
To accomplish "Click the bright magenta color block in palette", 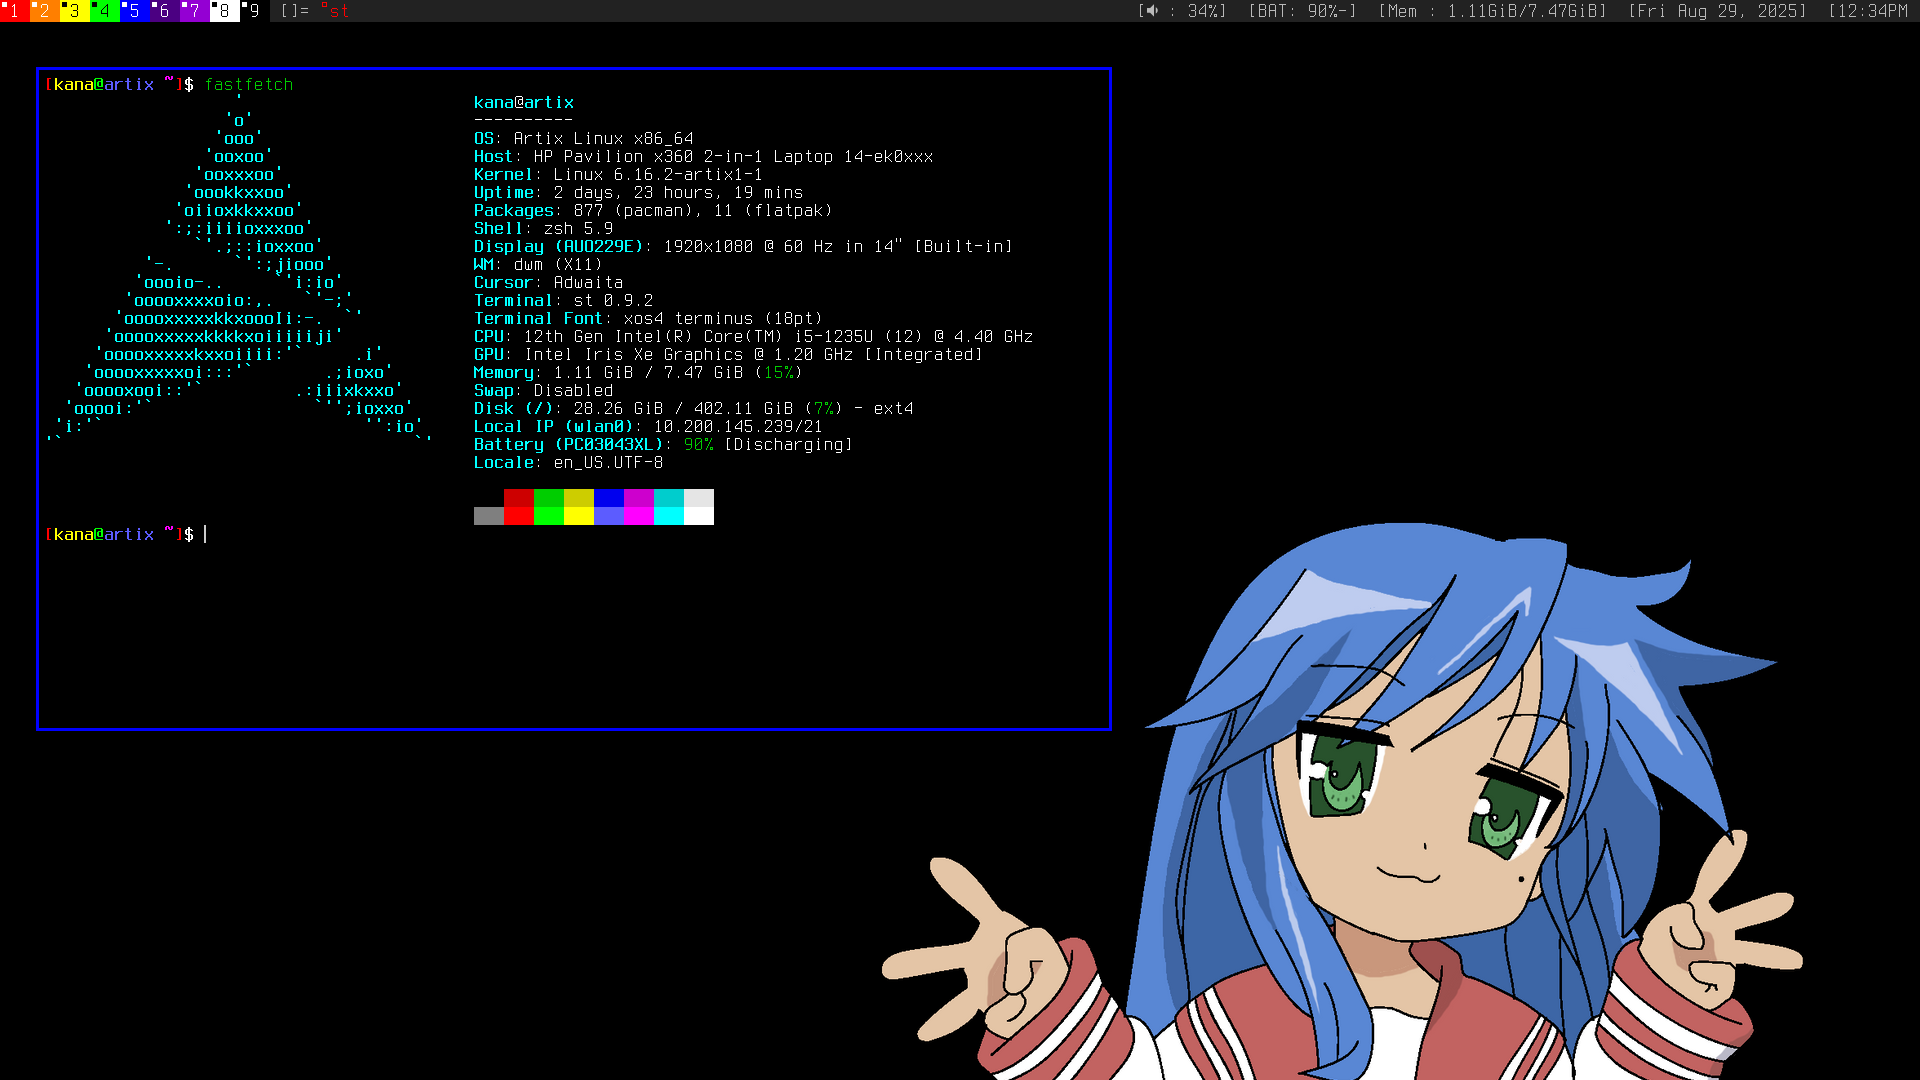I will point(639,516).
